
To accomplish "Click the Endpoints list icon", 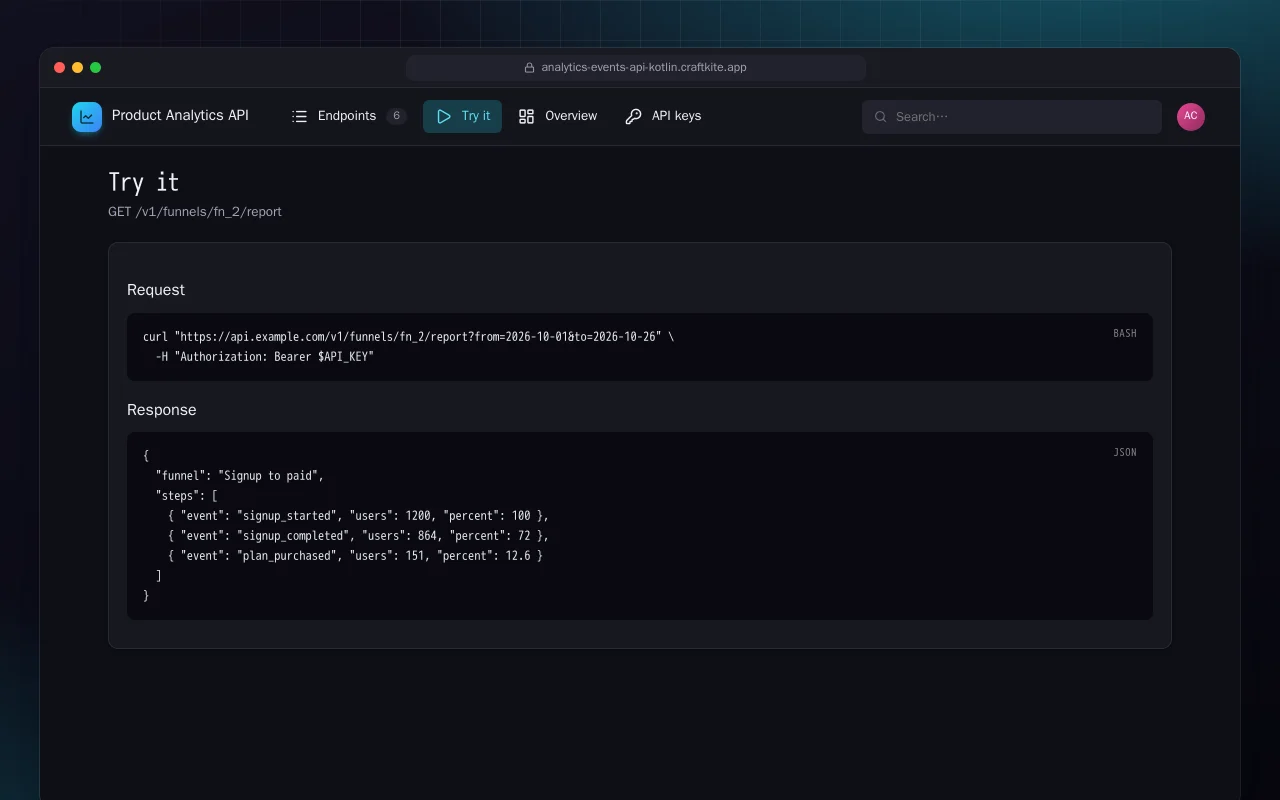I will [x=299, y=116].
